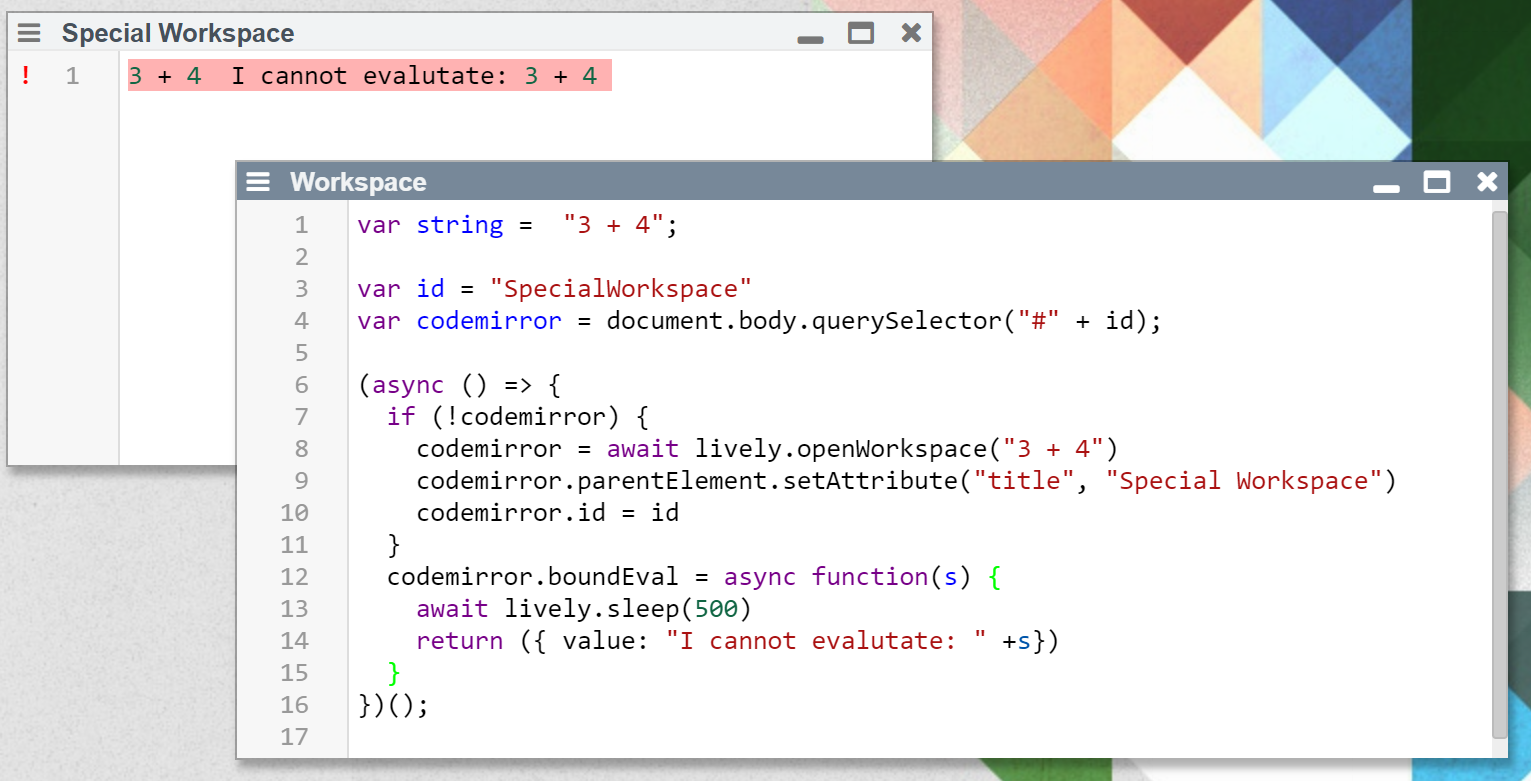Click the Workspace window title text
Screen dimensions: 1531x781
pyautogui.click(x=358, y=182)
